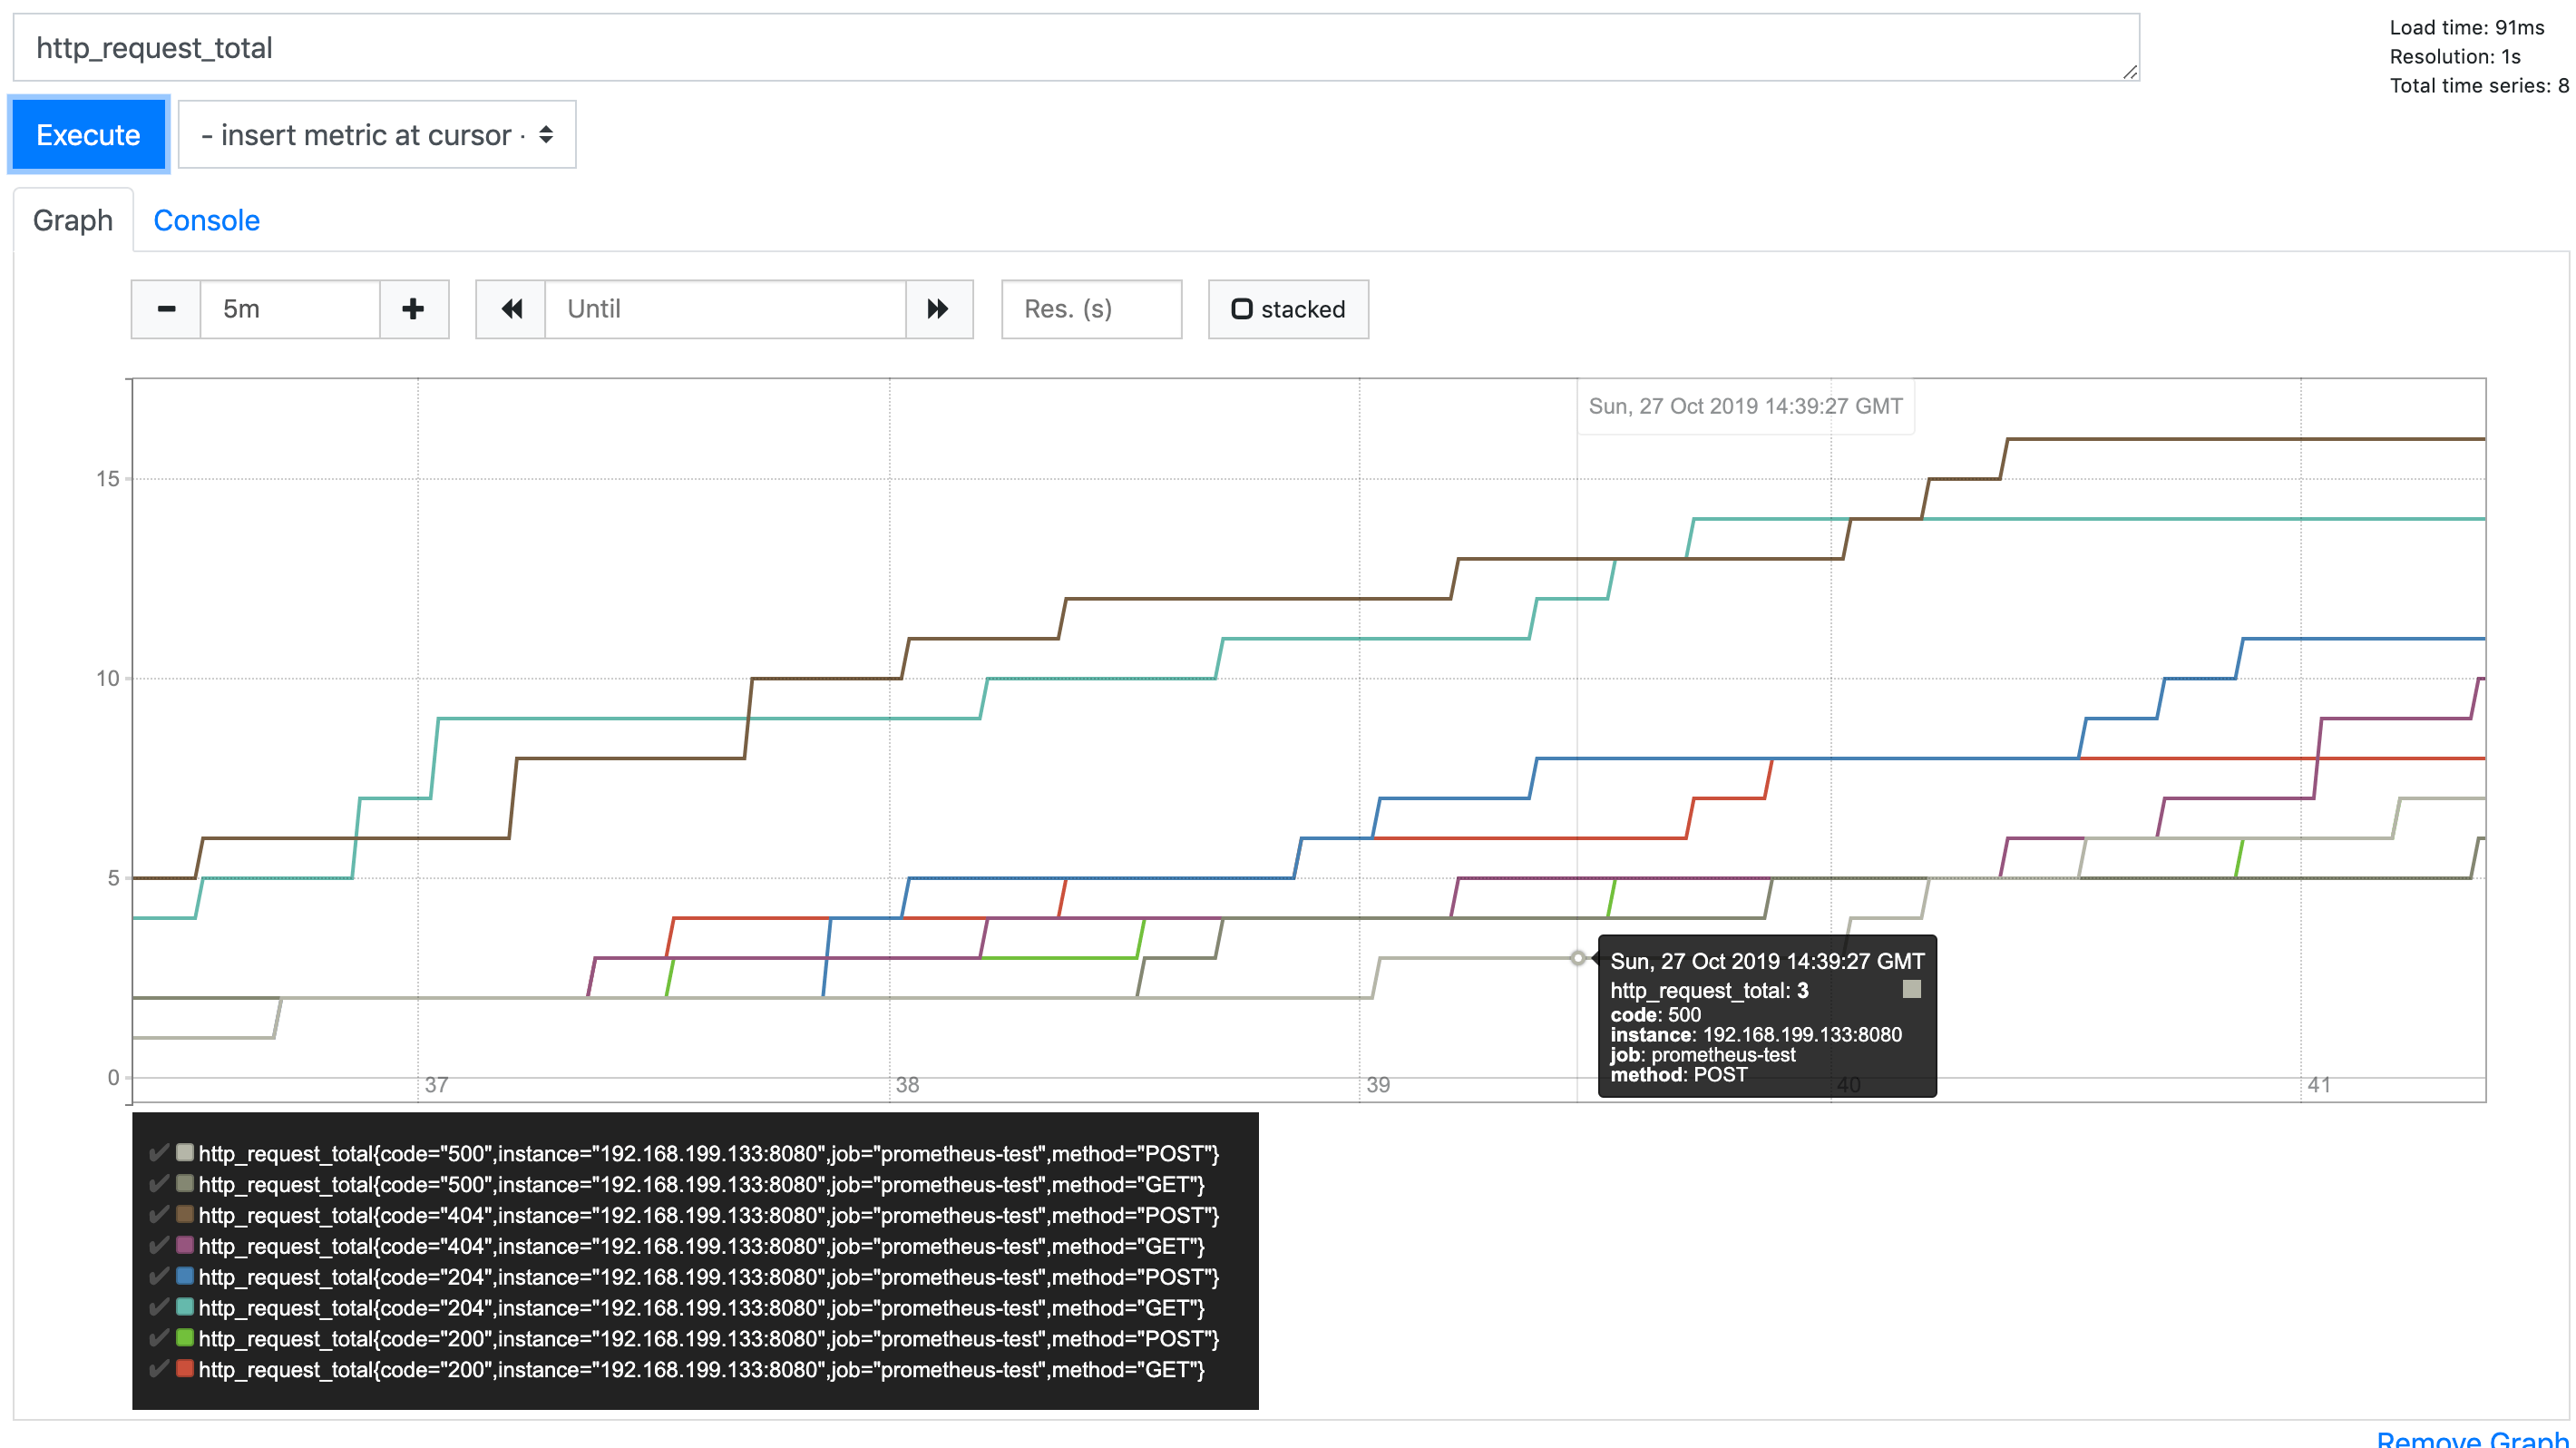
Task: Toggle checkmark for code 500 POST series
Action: (158, 1153)
